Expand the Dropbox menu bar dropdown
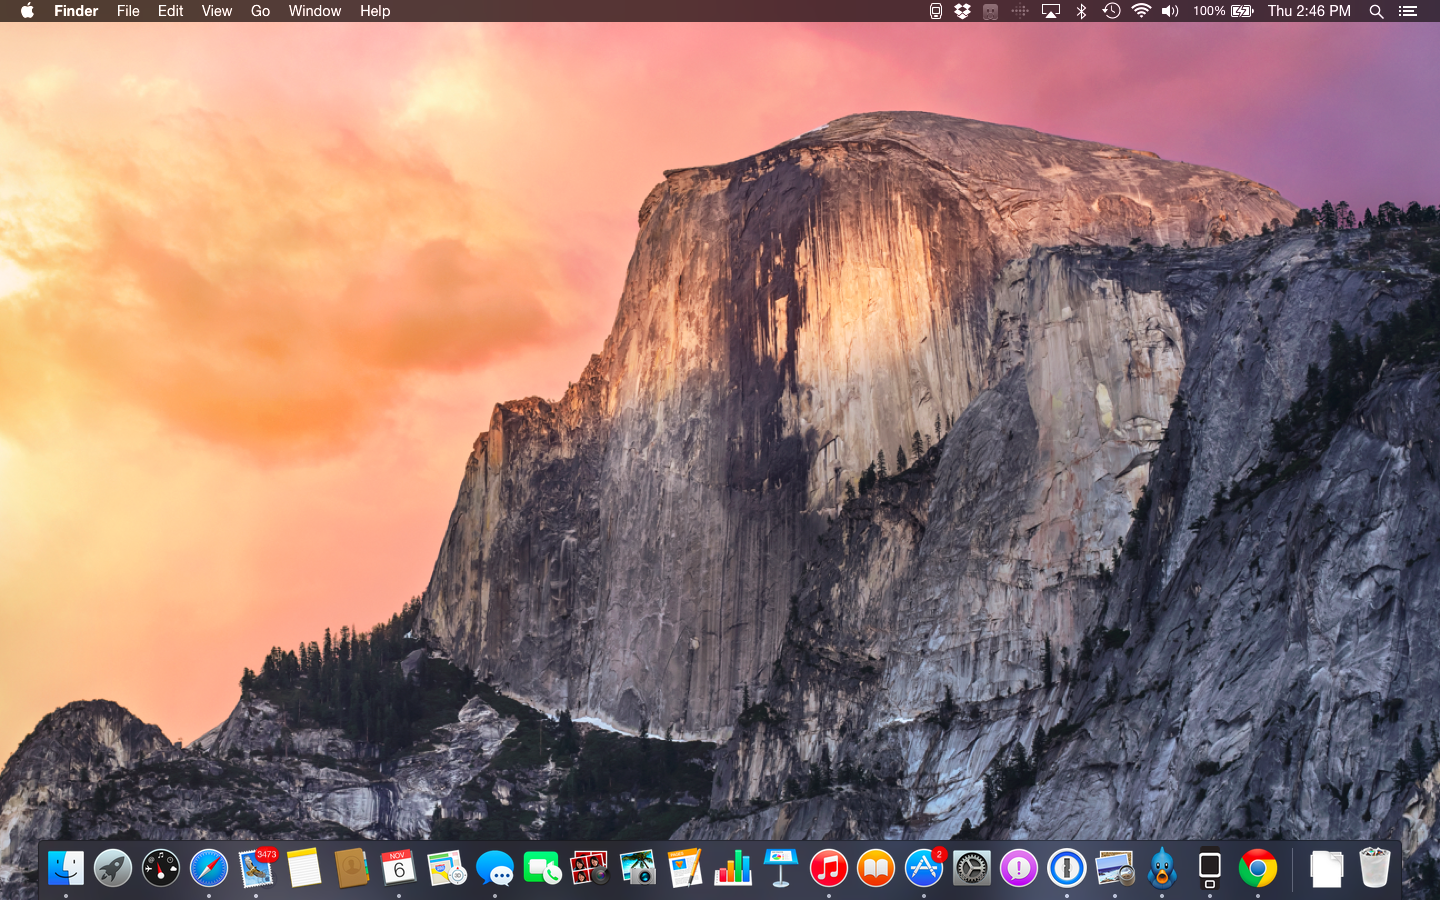The width and height of the screenshot is (1440, 900). click(x=962, y=11)
